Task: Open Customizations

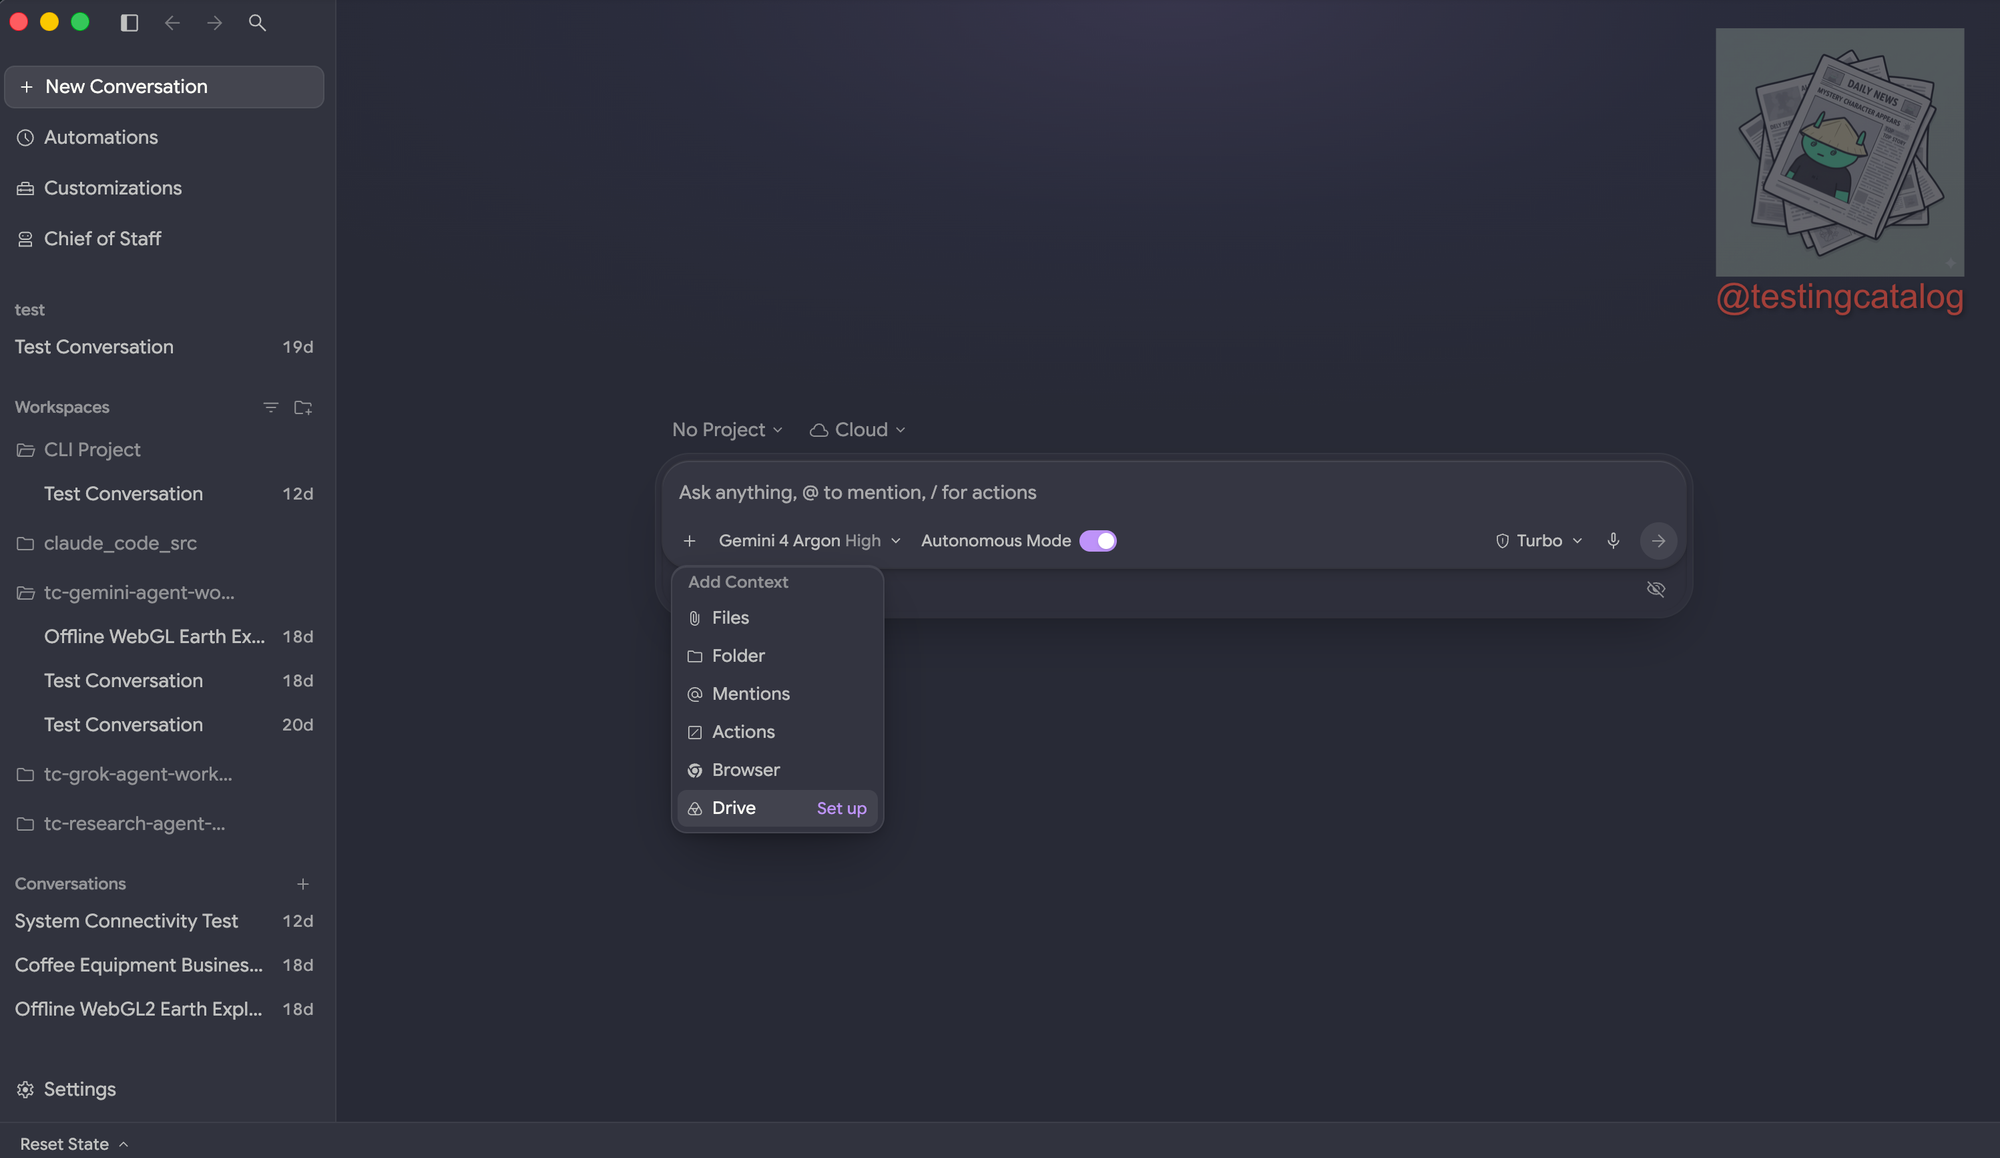Action: (x=164, y=188)
